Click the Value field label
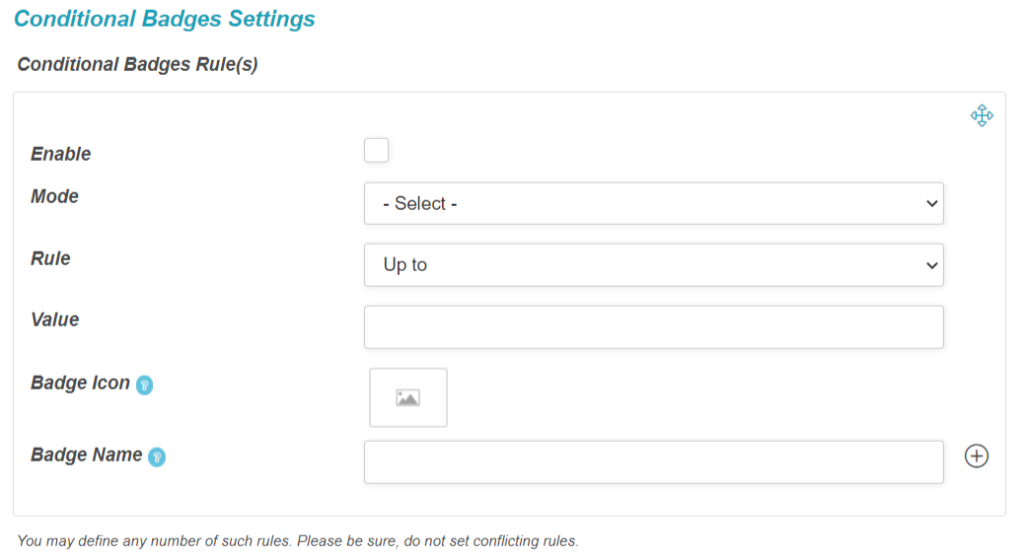1024x559 pixels. [x=55, y=320]
